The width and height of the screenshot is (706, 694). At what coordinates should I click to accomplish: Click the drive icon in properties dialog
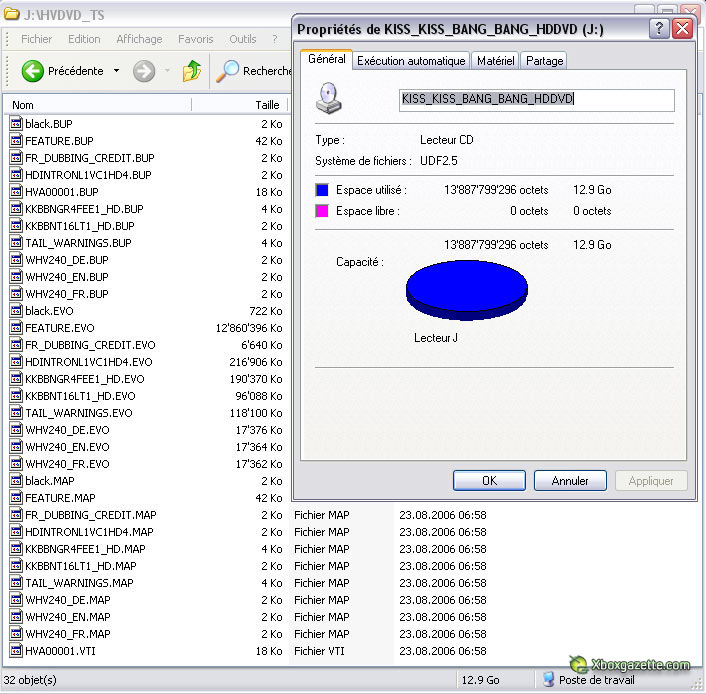327,98
